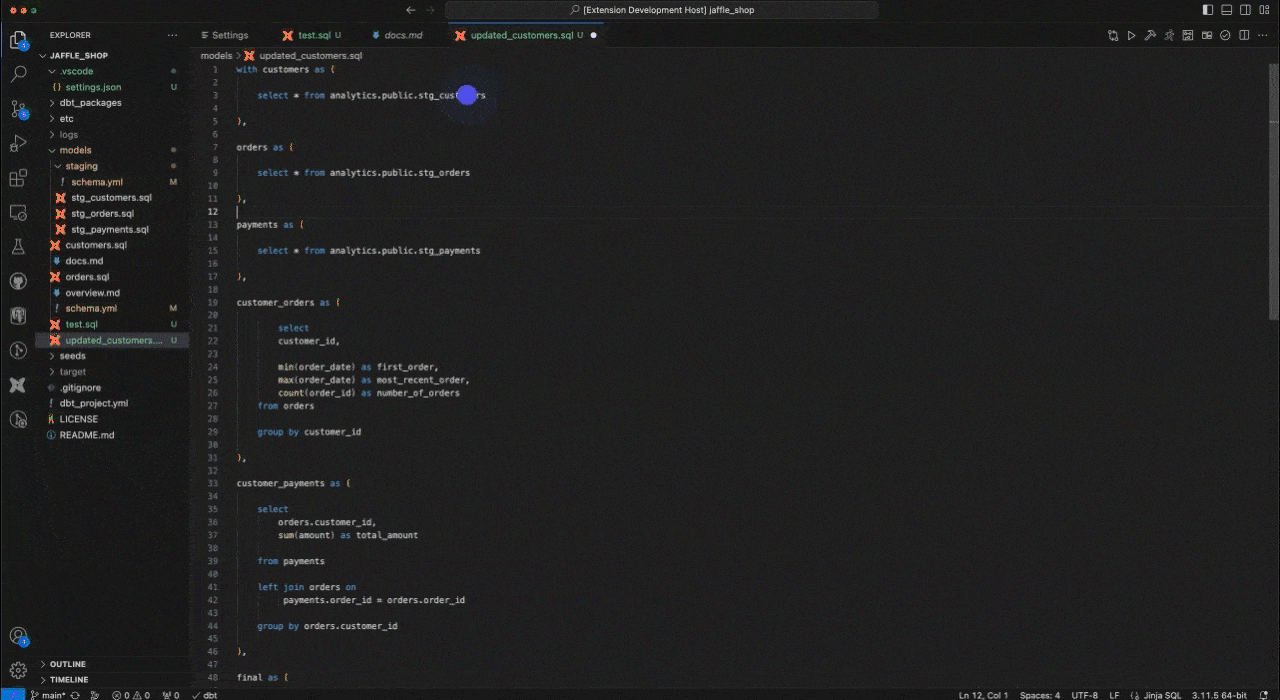
Task: Click the dbt execute/play icon in editor toolbar
Action: [x=1131, y=35]
